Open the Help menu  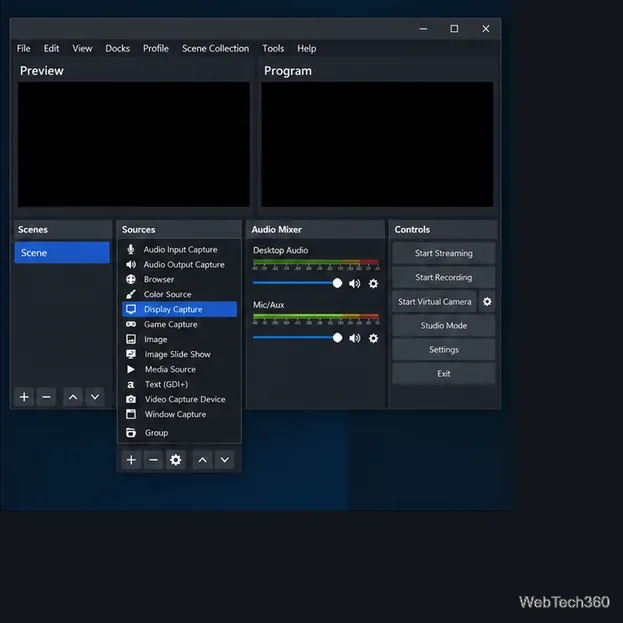[x=307, y=48]
